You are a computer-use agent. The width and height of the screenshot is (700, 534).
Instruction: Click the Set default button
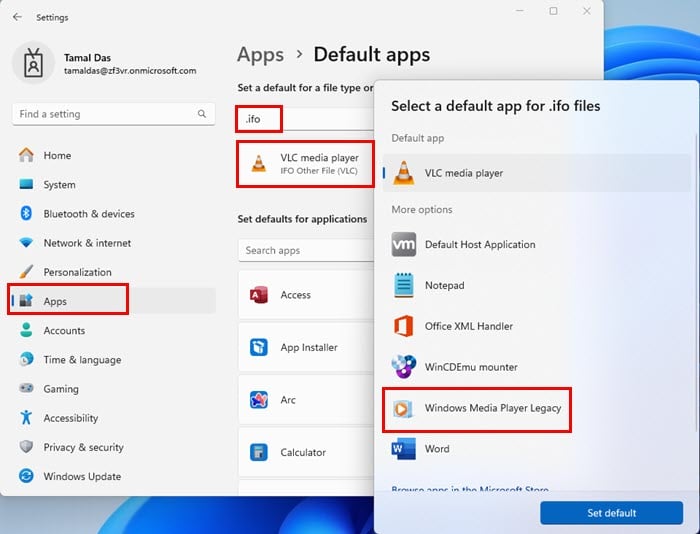612,513
